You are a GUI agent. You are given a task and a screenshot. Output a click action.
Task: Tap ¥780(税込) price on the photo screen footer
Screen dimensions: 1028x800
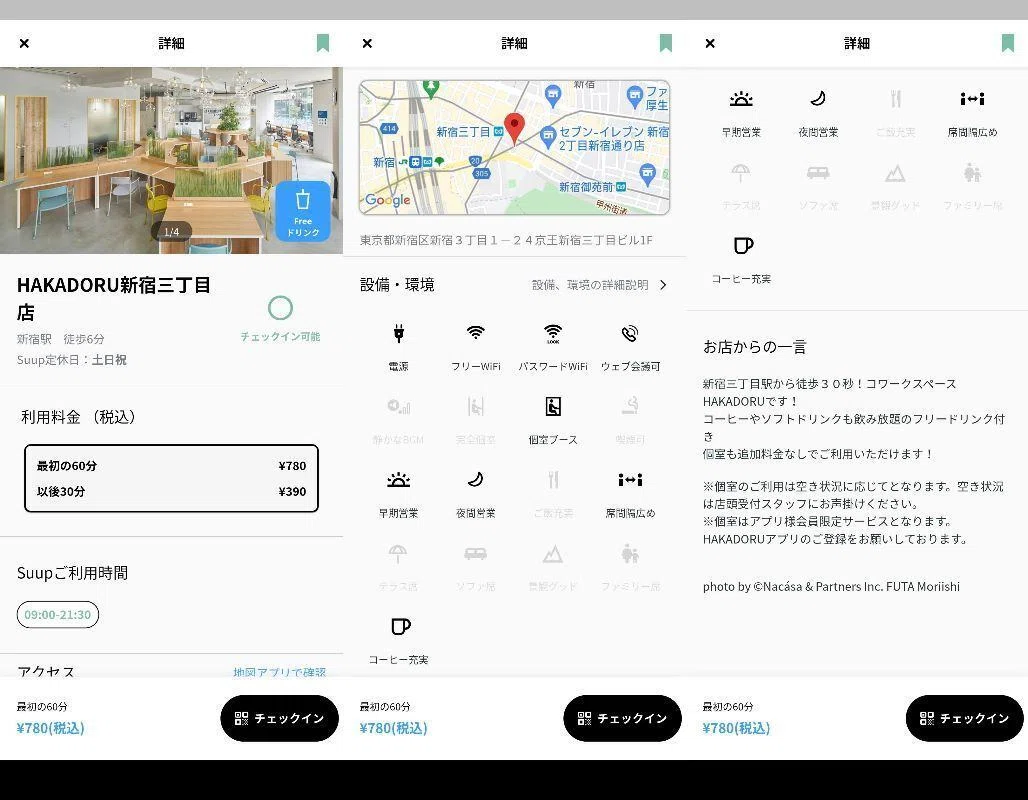50,728
